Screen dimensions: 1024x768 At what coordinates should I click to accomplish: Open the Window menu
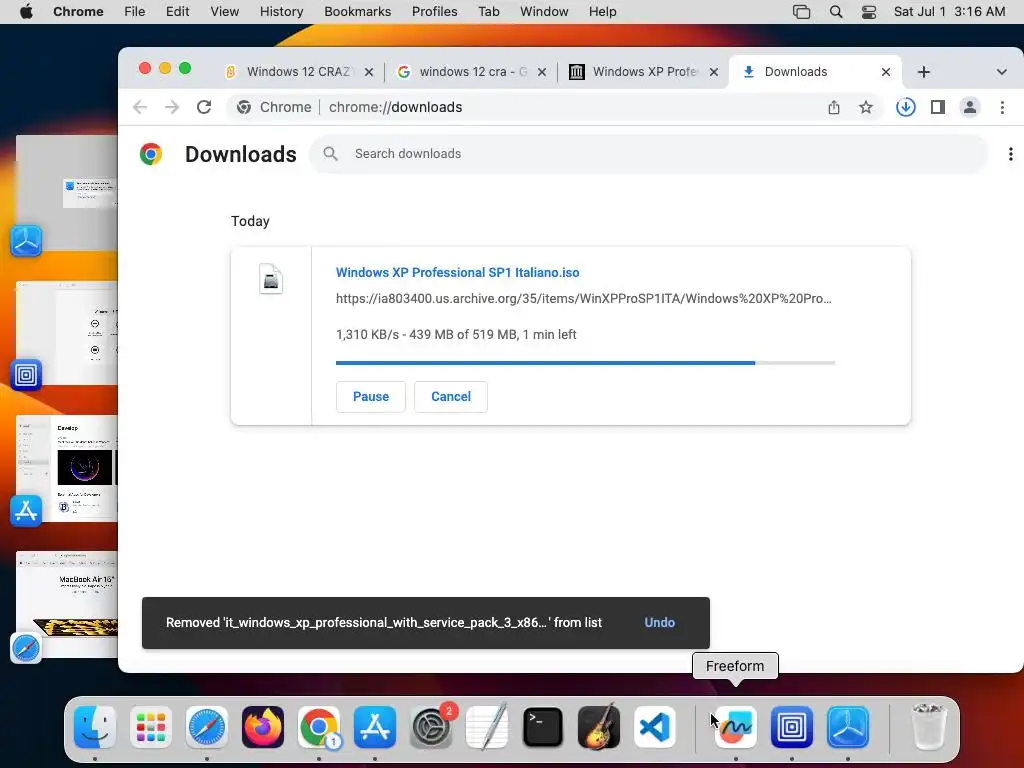coord(544,12)
